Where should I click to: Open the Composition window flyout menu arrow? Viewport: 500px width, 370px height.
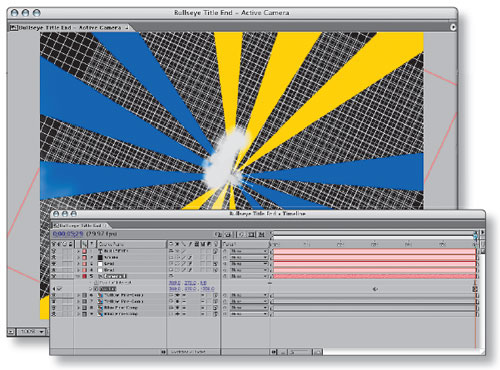click(x=453, y=27)
